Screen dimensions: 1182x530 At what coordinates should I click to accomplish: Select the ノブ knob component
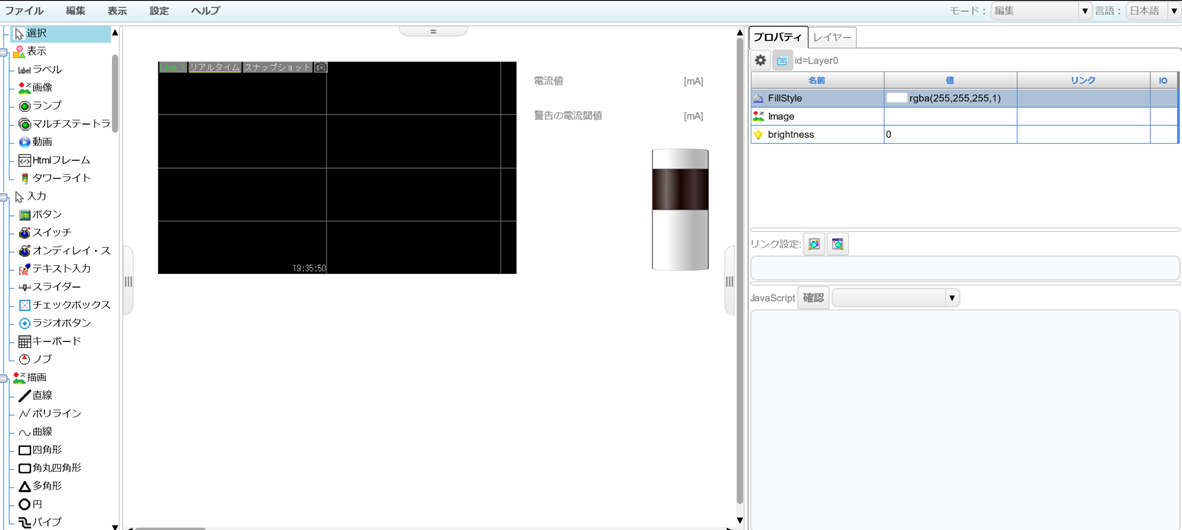click(35, 359)
